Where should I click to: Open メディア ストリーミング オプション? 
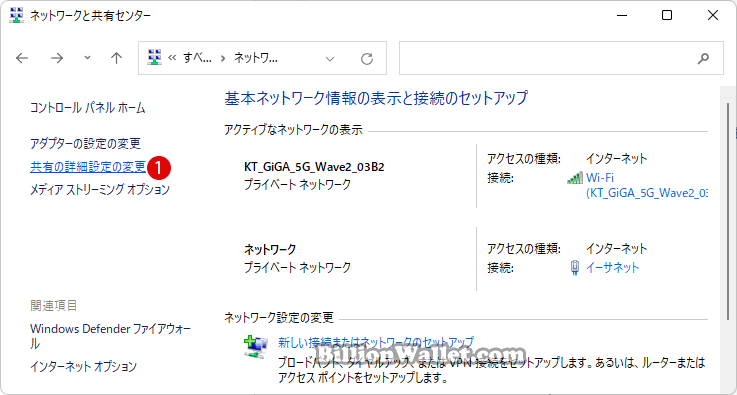pos(100,190)
